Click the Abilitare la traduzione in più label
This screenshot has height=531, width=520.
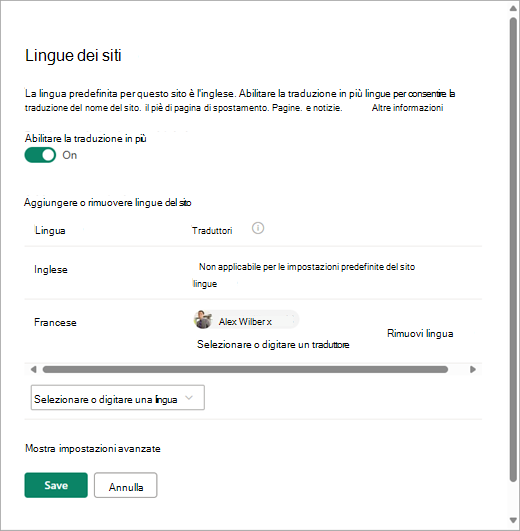coord(86,139)
